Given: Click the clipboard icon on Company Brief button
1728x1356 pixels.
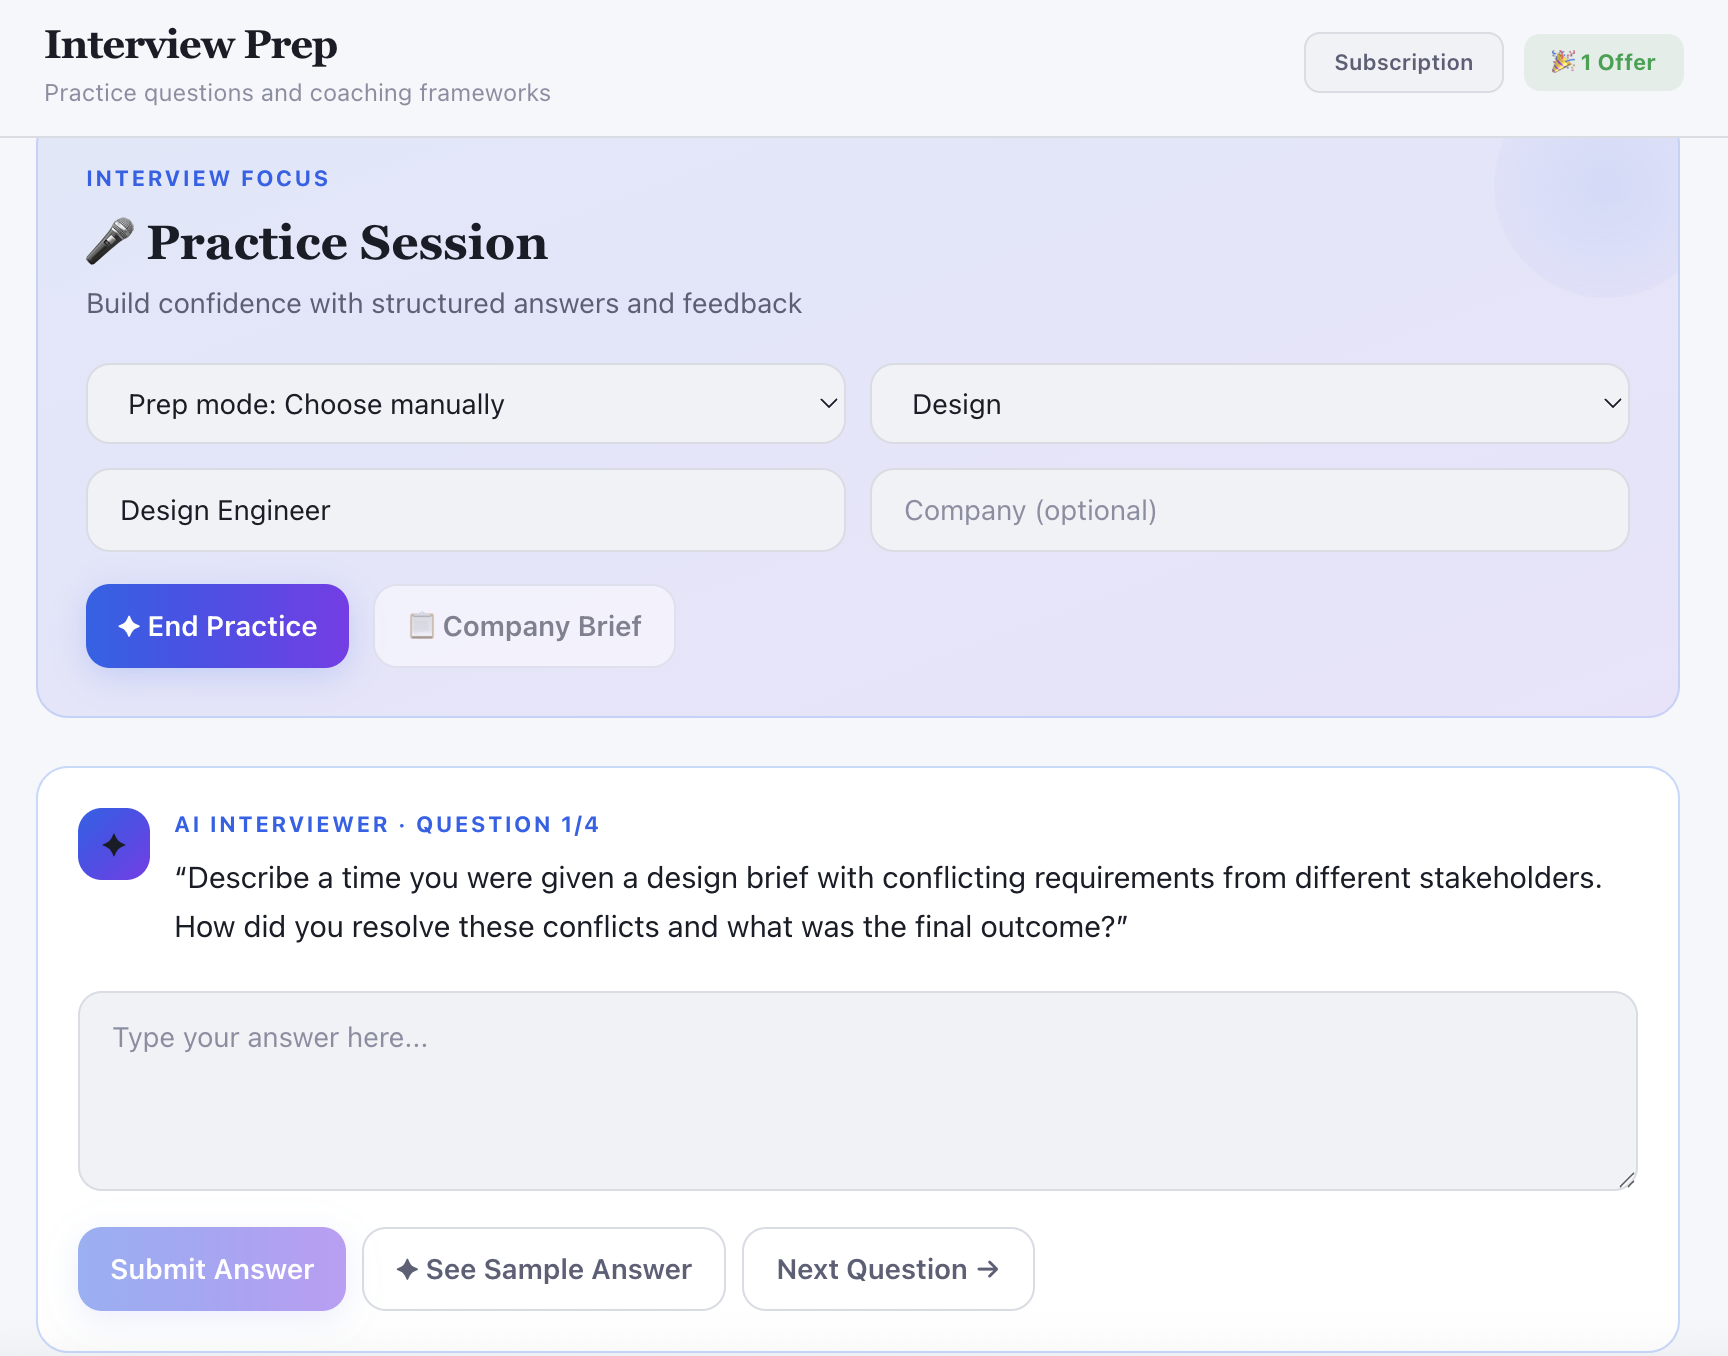Looking at the screenshot, I should coord(422,626).
